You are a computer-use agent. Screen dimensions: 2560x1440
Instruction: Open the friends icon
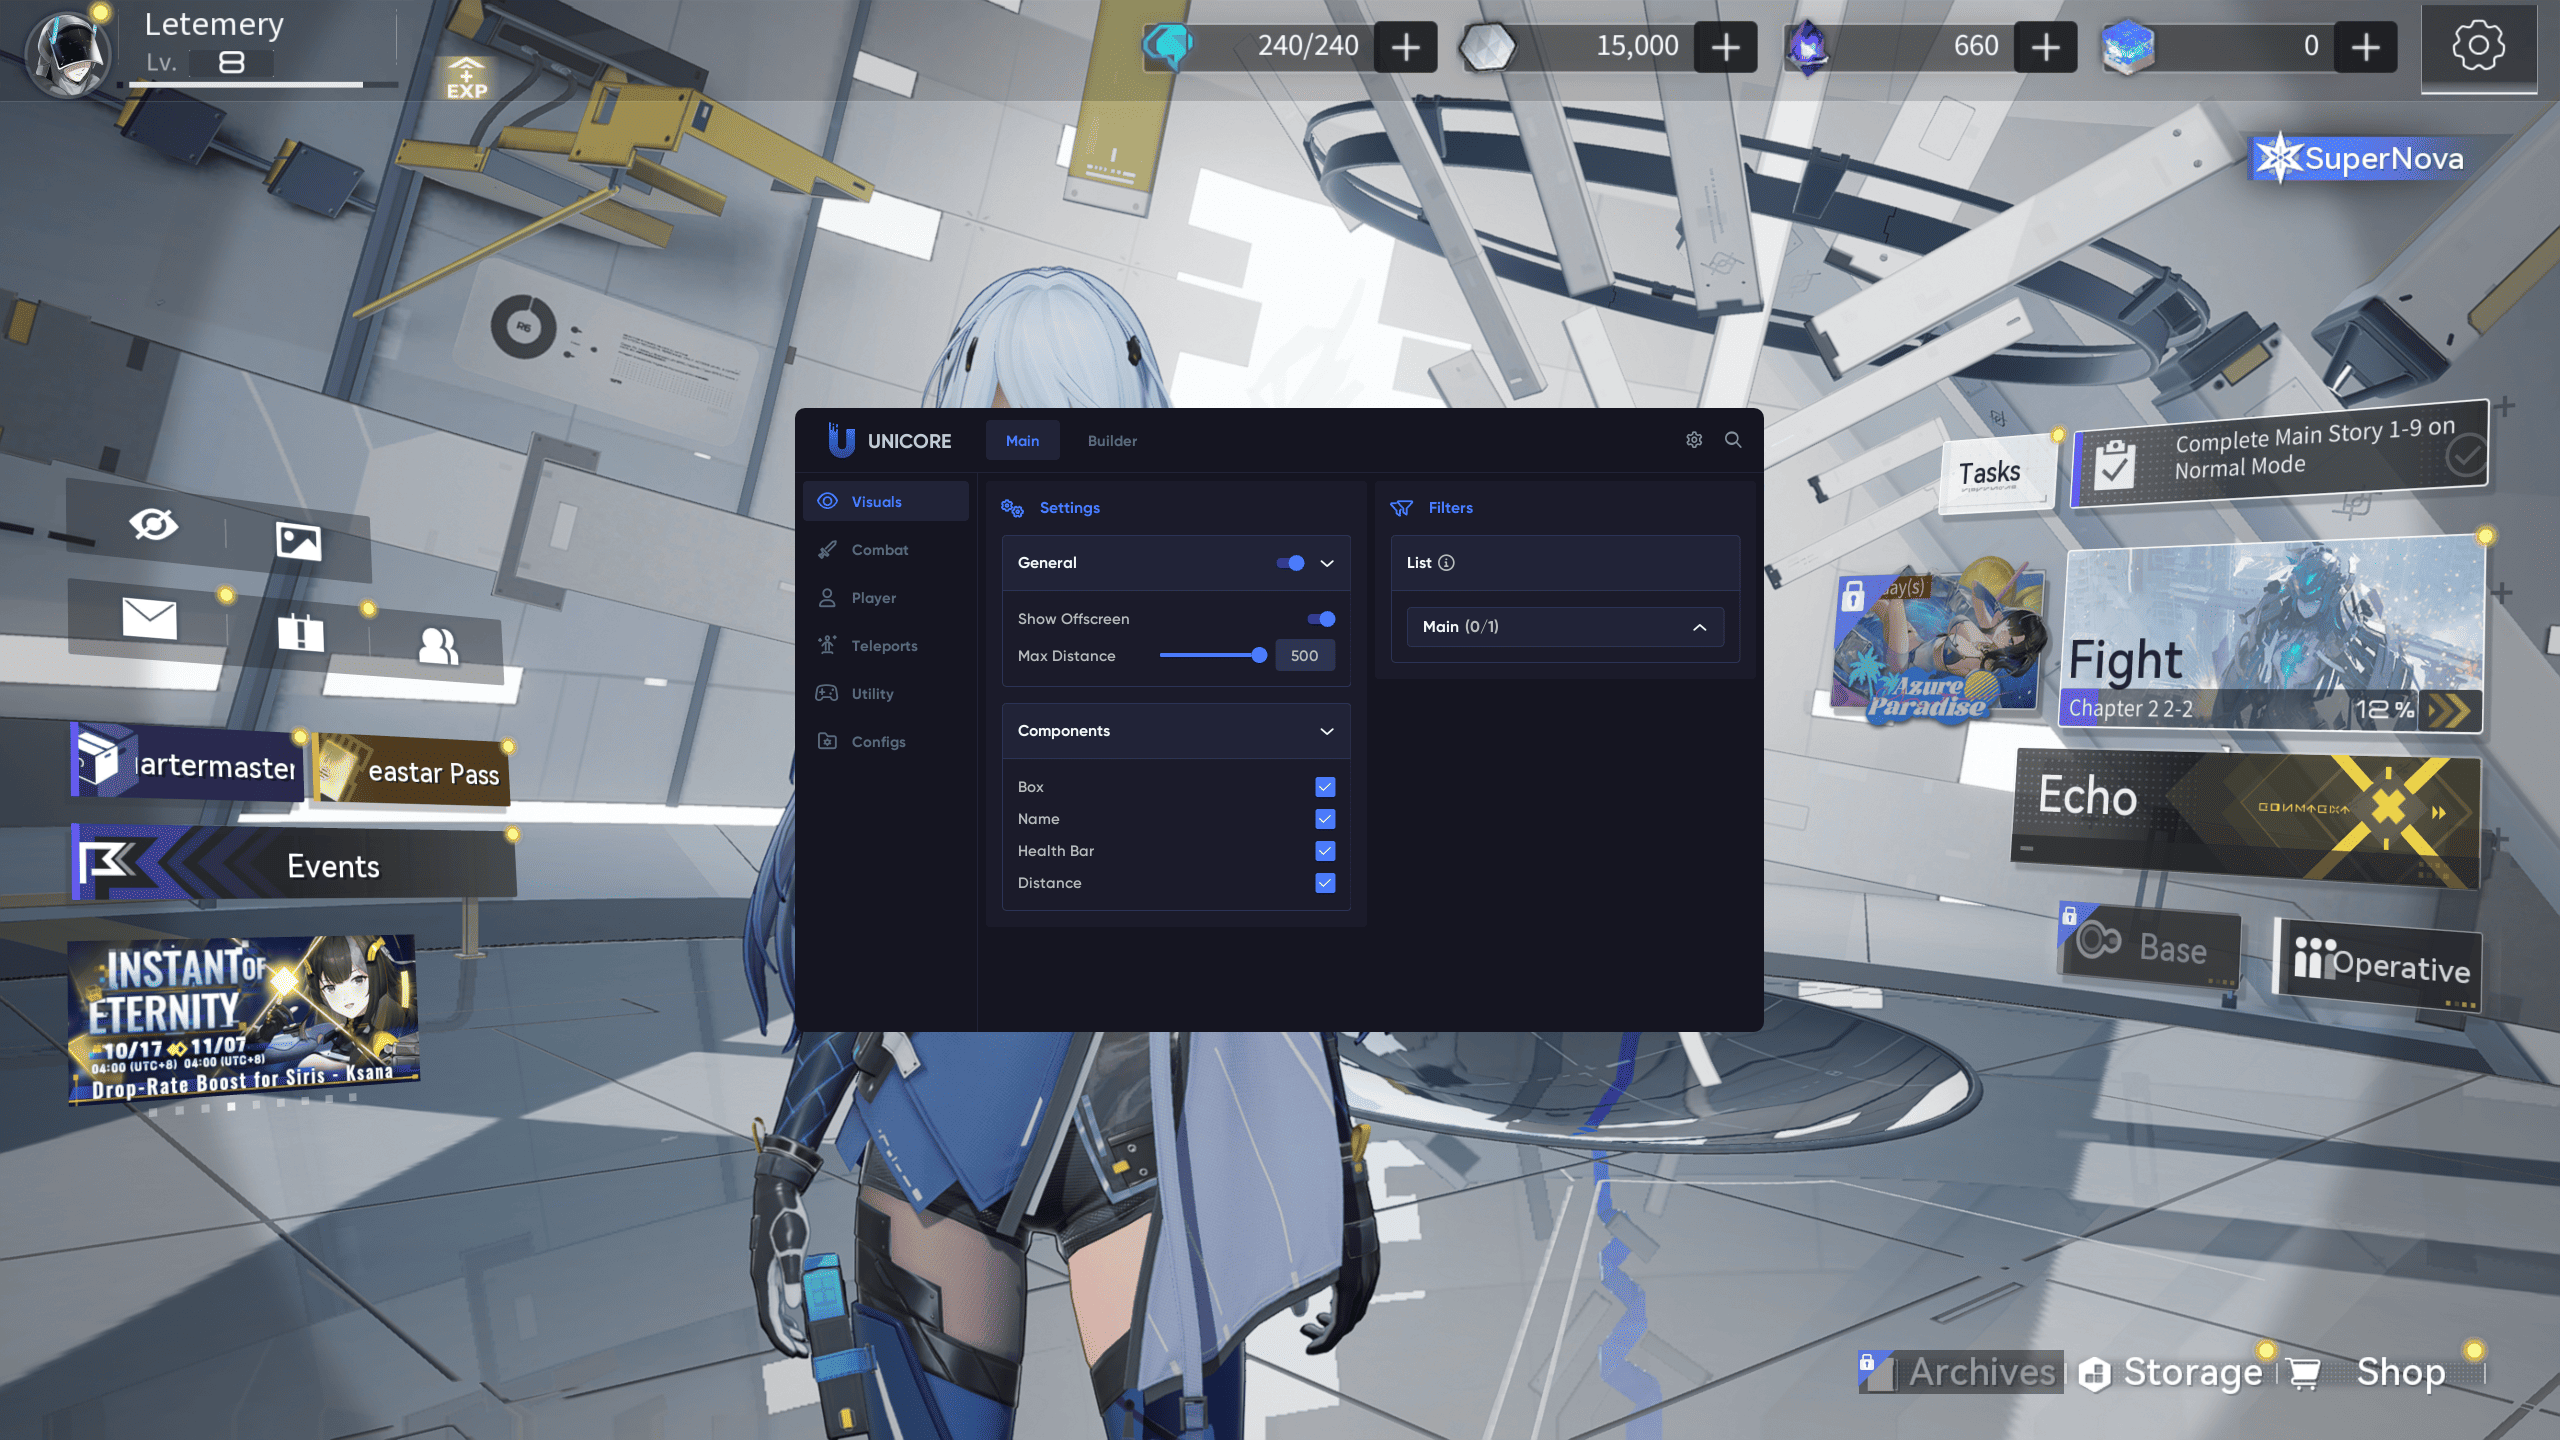pyautogui.click(x=438, y=647)
